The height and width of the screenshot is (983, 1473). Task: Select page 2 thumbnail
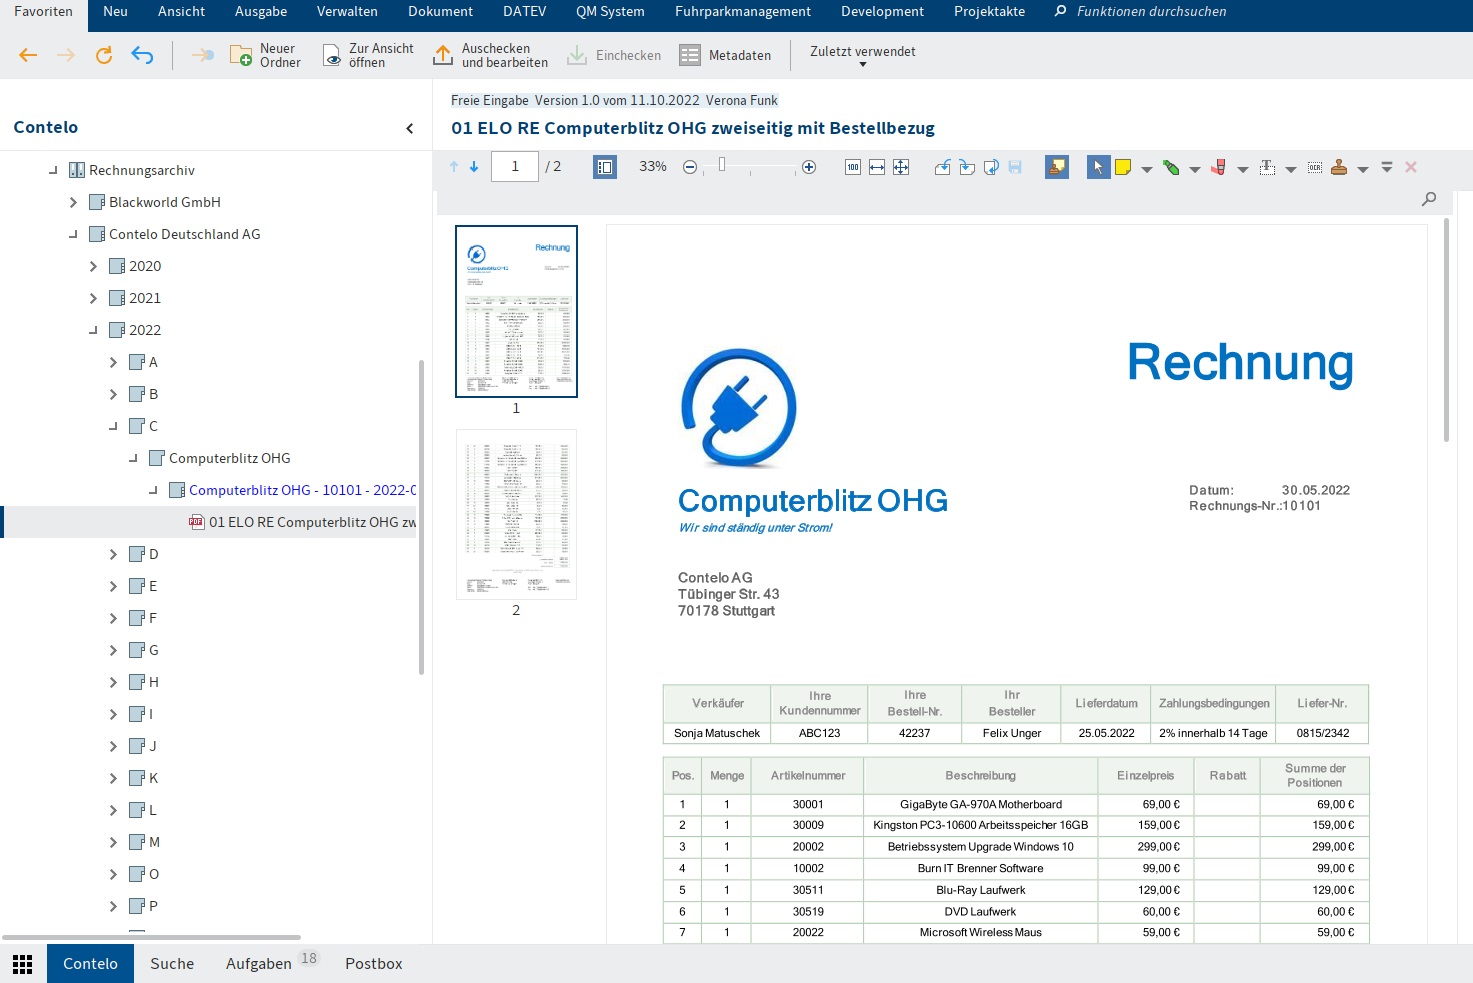coord(516,514)
